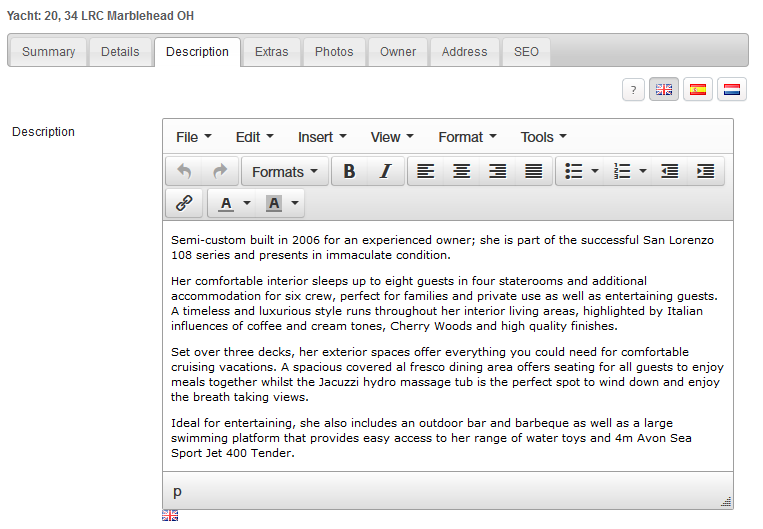
Task: Open the View menu
Action: (x=392, y=137)
